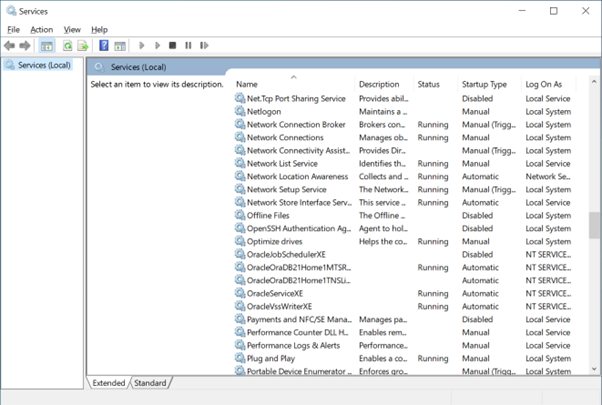This screenshot has height=405, width=602.
Task: Click the Forward arrow in toolbar
Action: click(24, 46)
